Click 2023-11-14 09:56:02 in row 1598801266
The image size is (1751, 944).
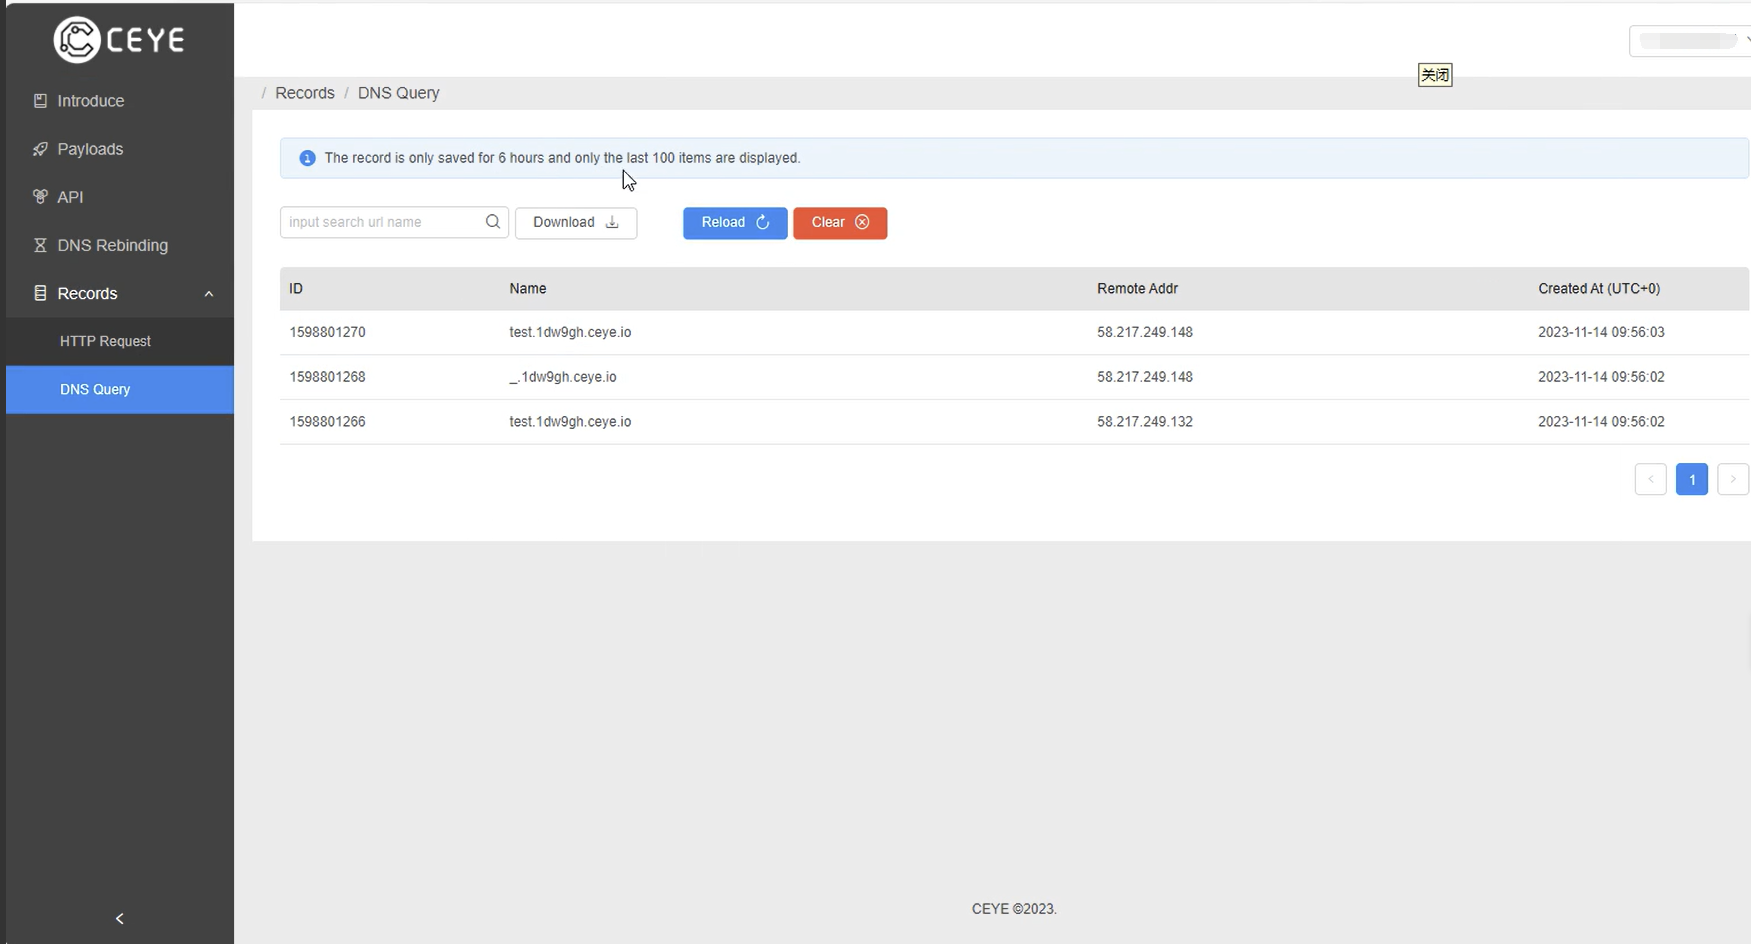coord(1601,422)
